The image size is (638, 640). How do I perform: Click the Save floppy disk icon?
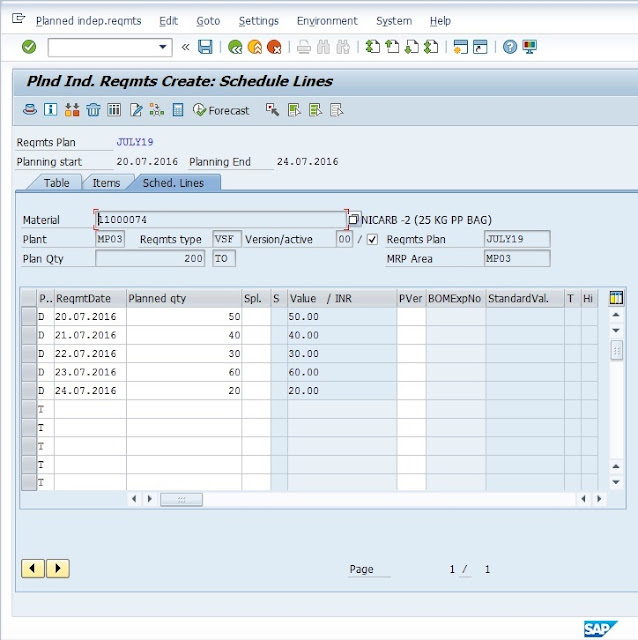click(205, 47)
